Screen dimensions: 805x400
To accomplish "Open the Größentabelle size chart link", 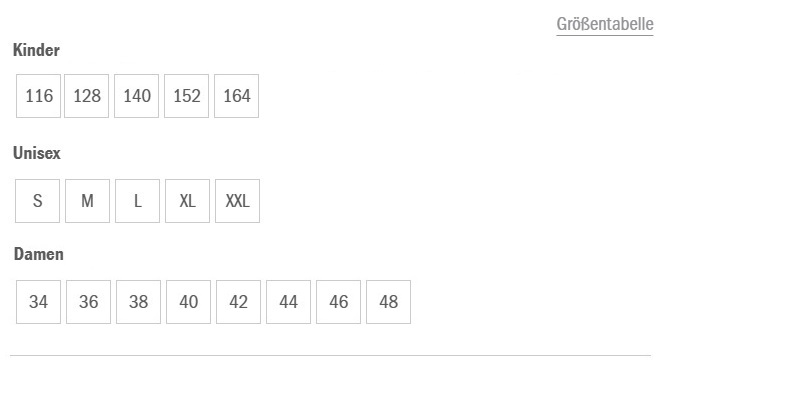I will click(x=604, y=25).
